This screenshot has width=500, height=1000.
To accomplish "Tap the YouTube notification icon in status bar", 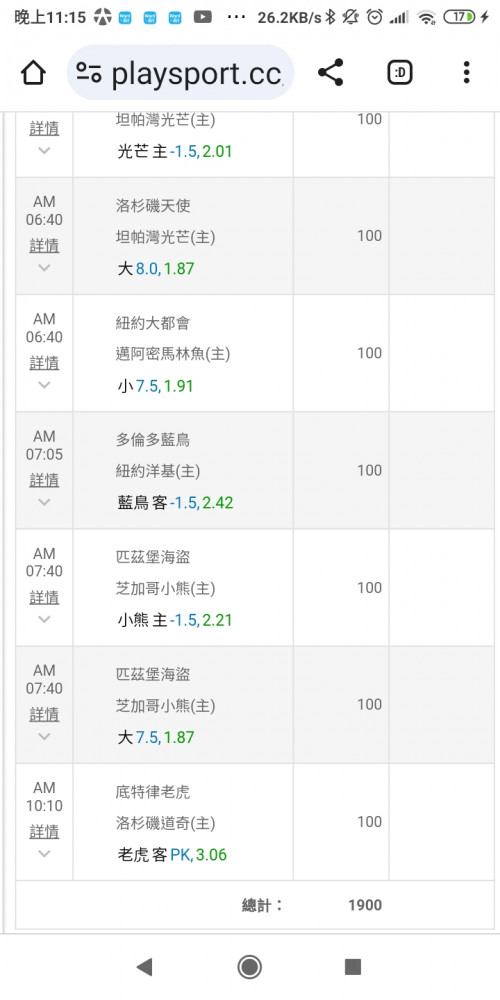I will tap(203, 17).
